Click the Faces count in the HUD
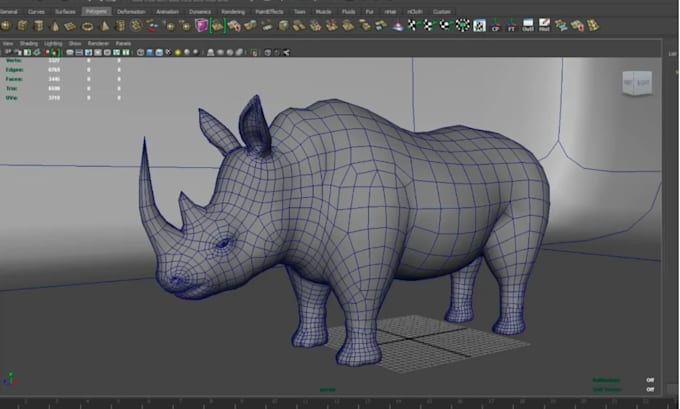 [x=54, y=79]
